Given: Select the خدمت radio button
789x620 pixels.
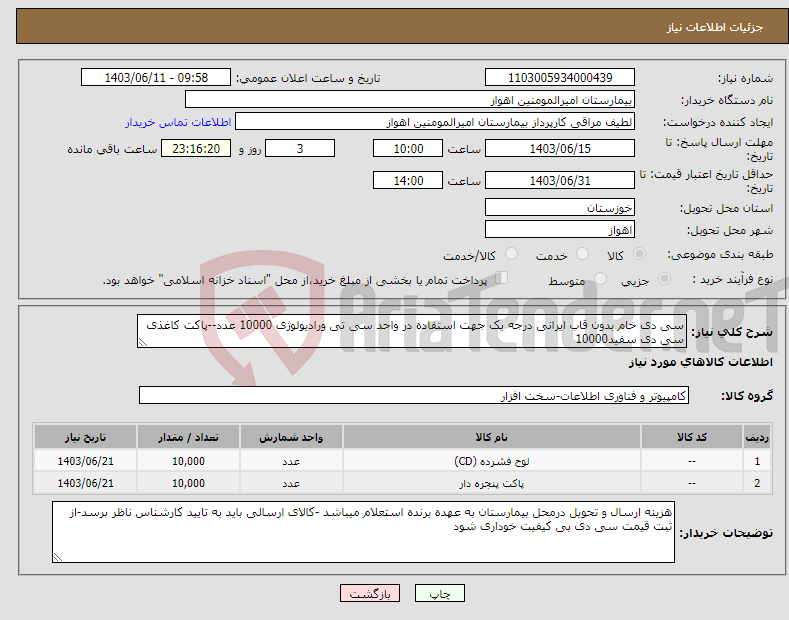Looking at the screenshot, I should pos(582,254).
